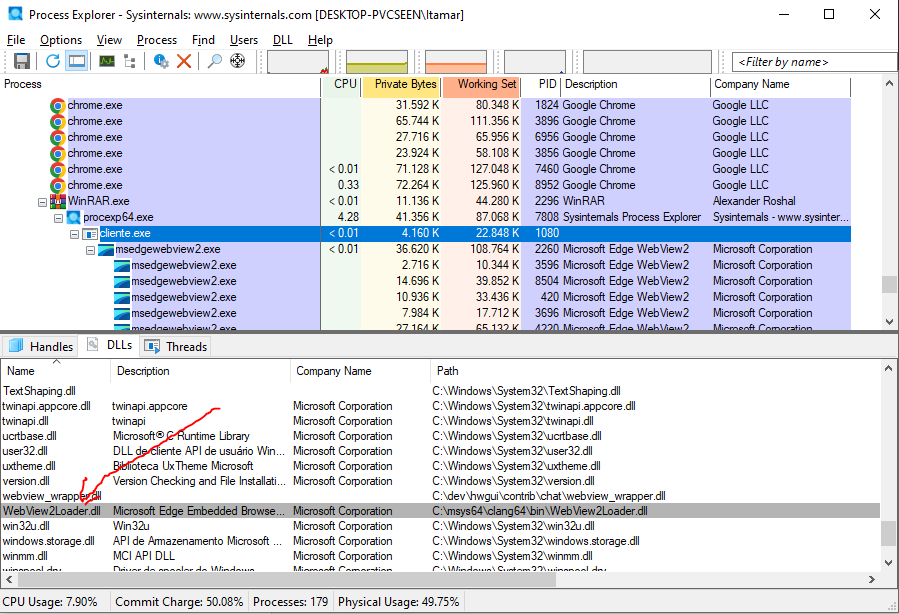This screenshot has height=614, width=899.
Task: Sort by the Private Bytes column header
Action: pos(401,84)
